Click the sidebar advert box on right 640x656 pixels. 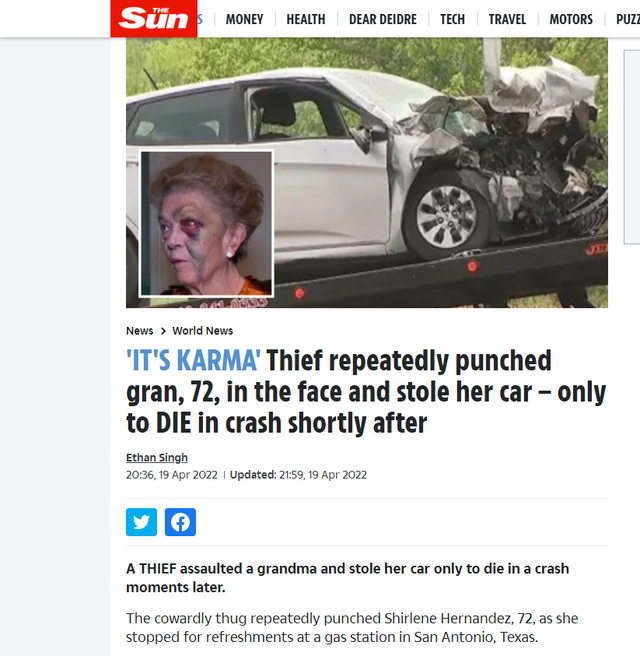[632, 146]
